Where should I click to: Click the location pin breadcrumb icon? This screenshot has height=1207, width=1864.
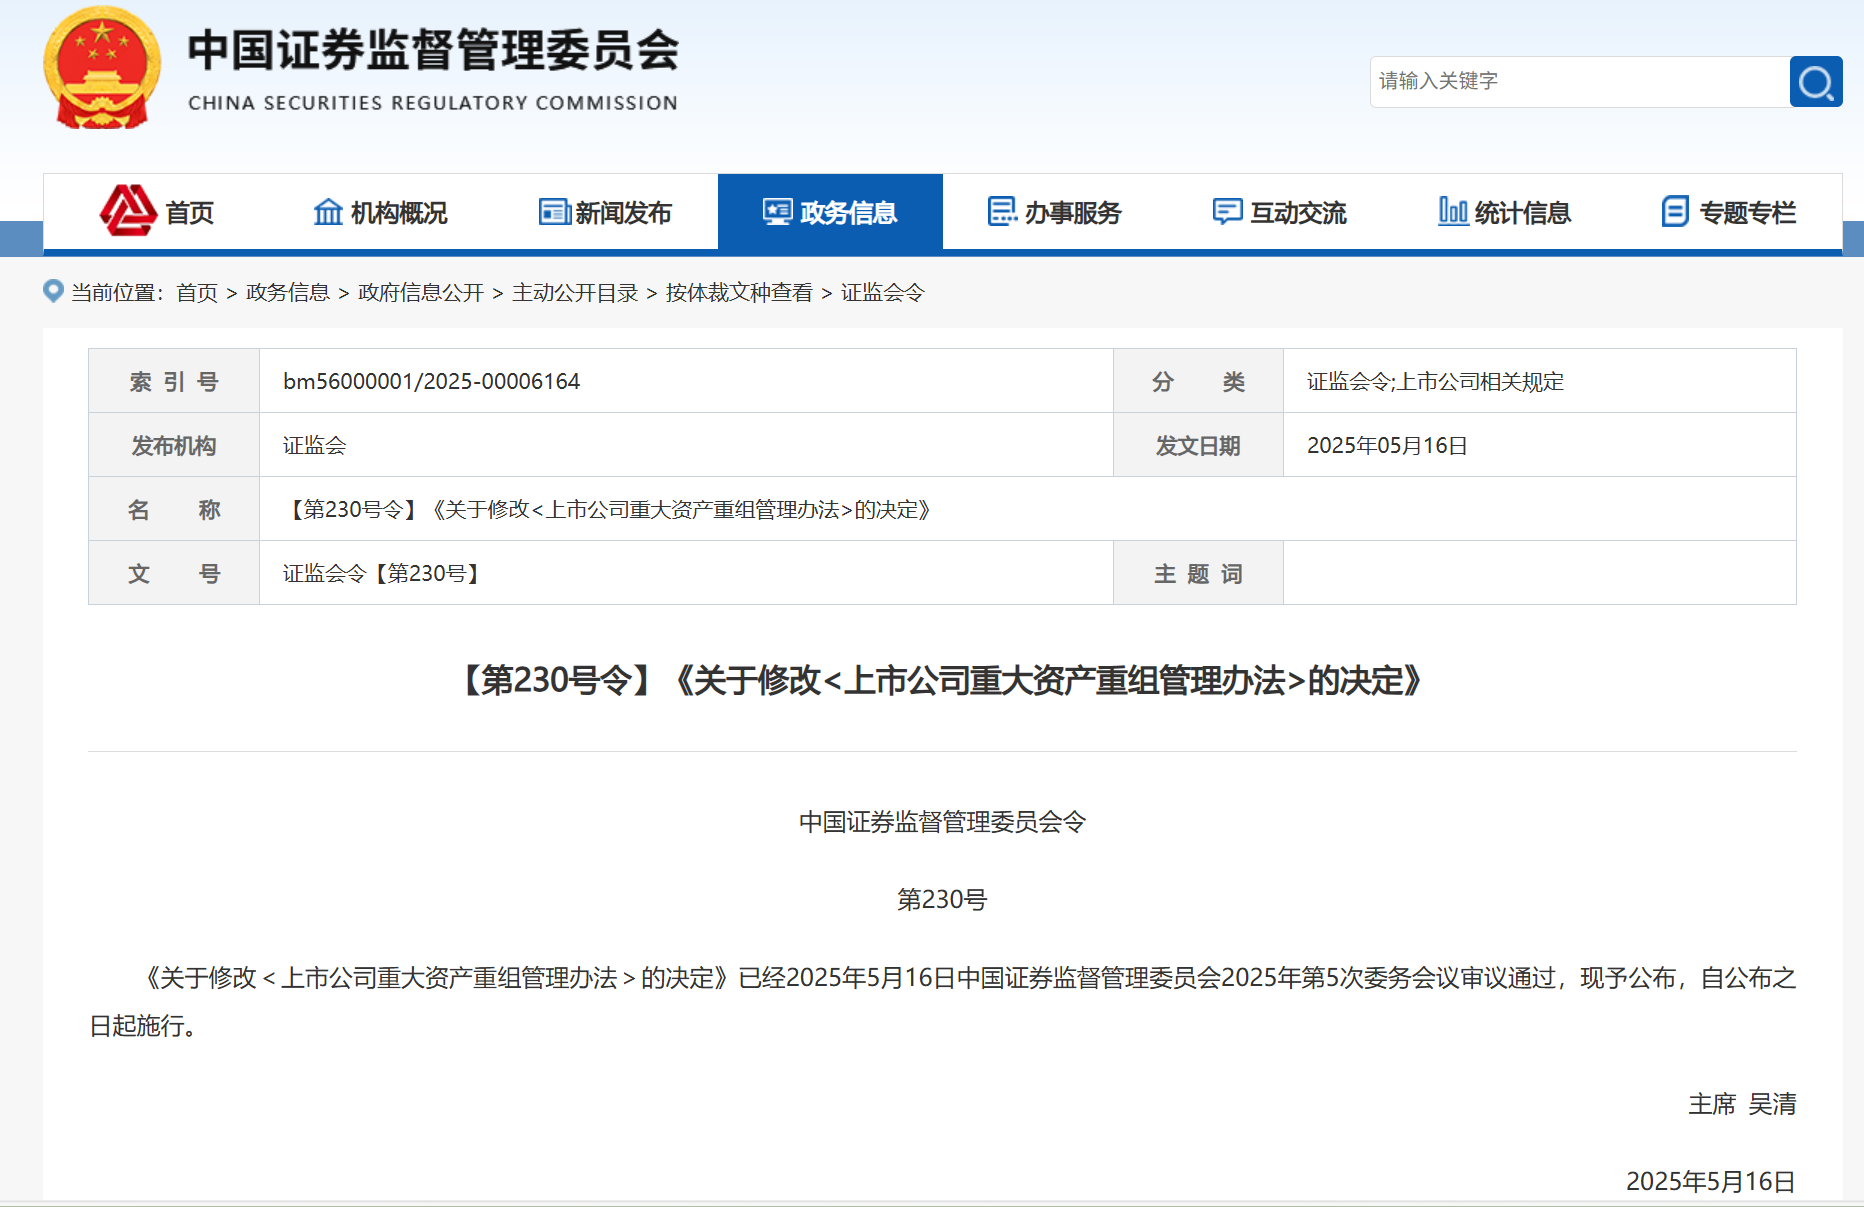coord(54,291)
